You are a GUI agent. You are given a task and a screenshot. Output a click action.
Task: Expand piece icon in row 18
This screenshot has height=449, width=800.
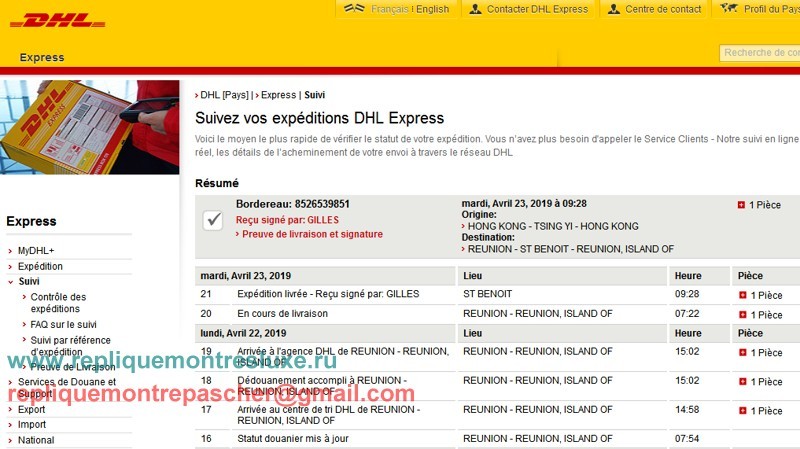pos(742,381)
